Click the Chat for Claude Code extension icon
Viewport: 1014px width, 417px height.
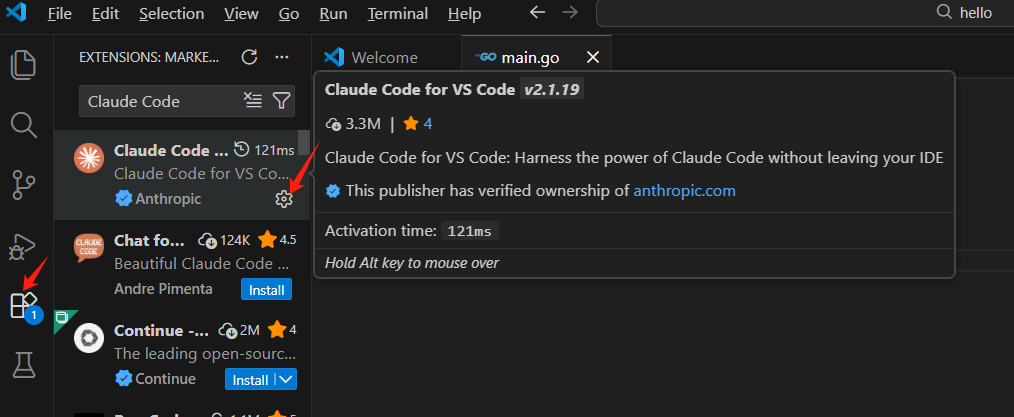89,247
